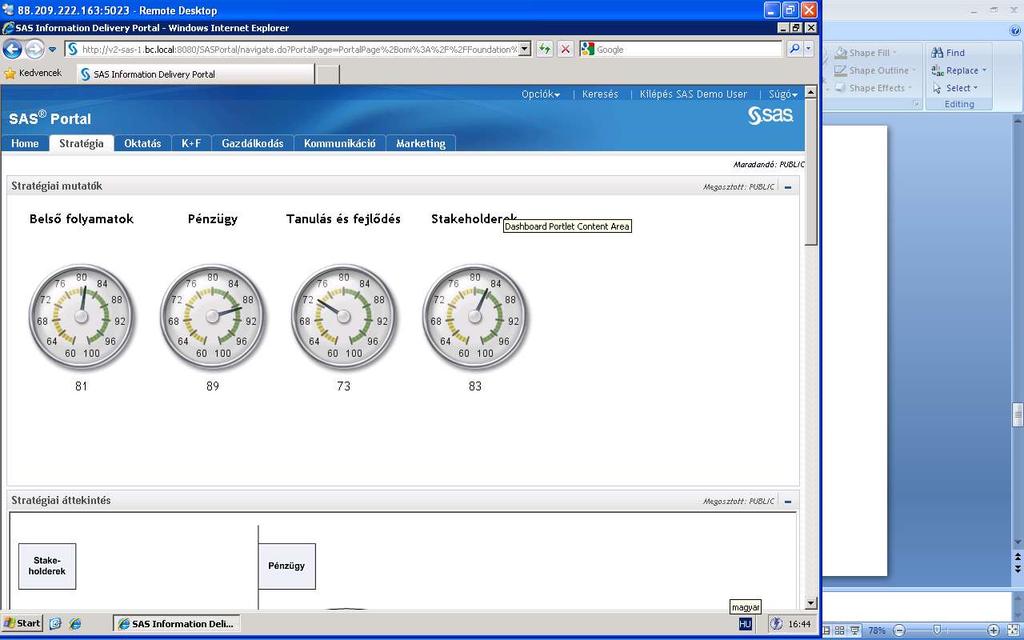This screenshot has height=640, width=1024.
Task: Collapse the Stratégiai mutatók portlet
Action: coord(788,187)
